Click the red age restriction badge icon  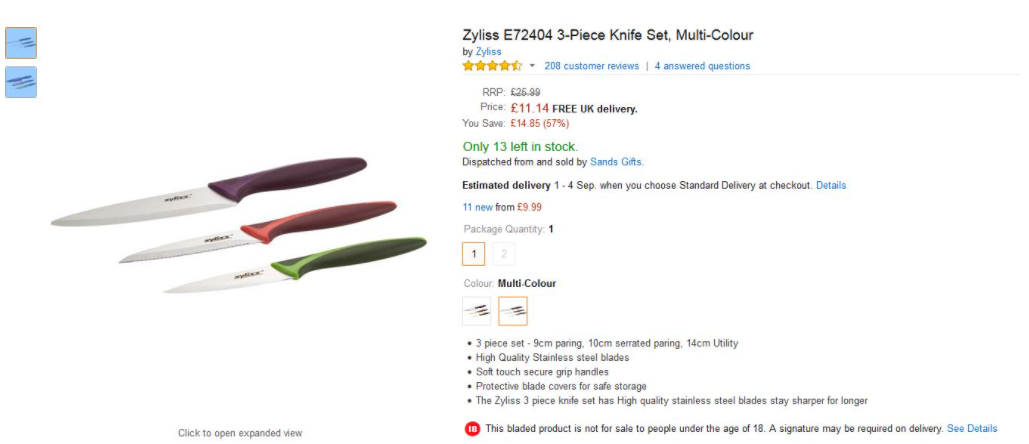(x=472, y=429)
